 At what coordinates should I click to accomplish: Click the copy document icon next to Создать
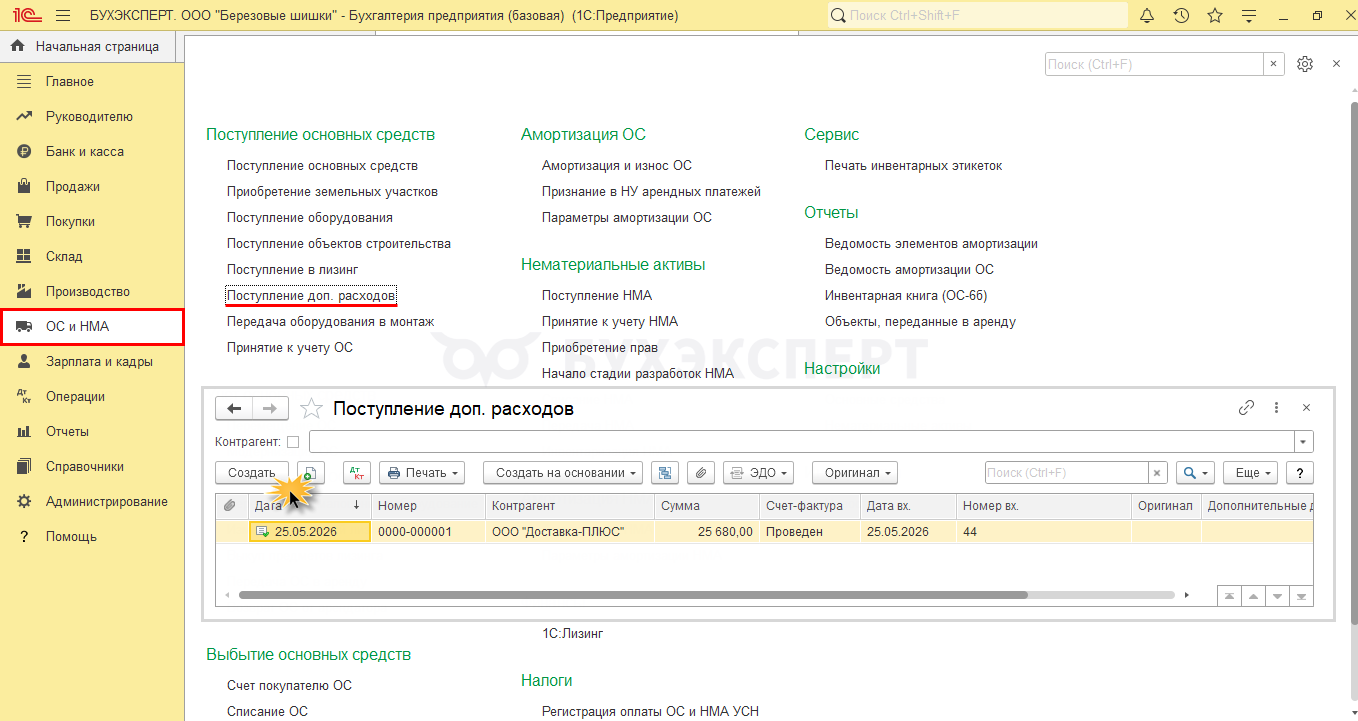coord(311,473)
